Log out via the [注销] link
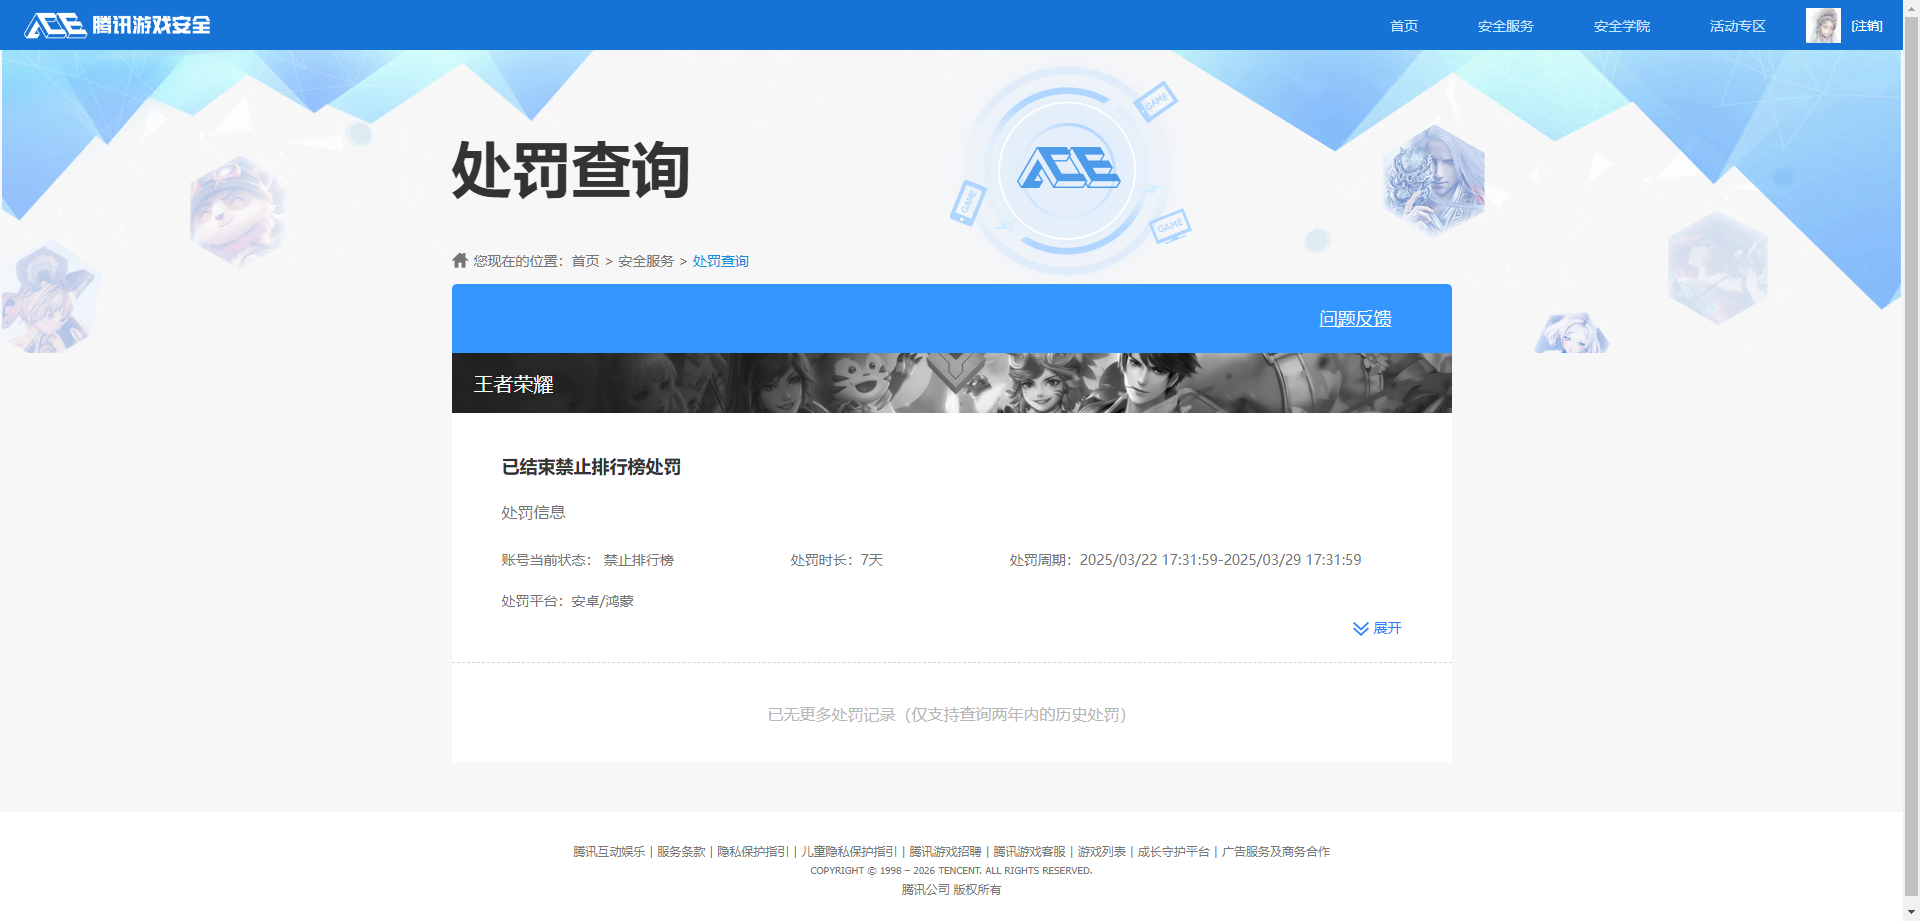Image resolution: width=1920 pixels, height=921 pixels. tap(1866, 26)
